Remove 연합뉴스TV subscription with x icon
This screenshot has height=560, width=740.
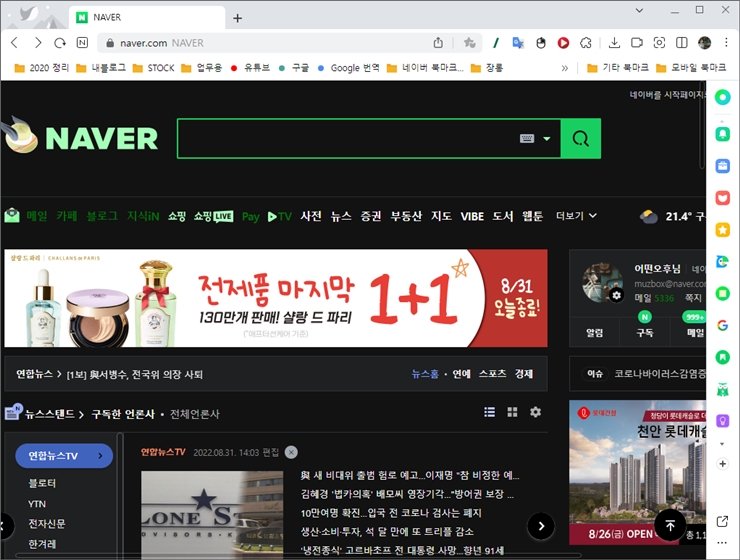click(x=291, y=452)
